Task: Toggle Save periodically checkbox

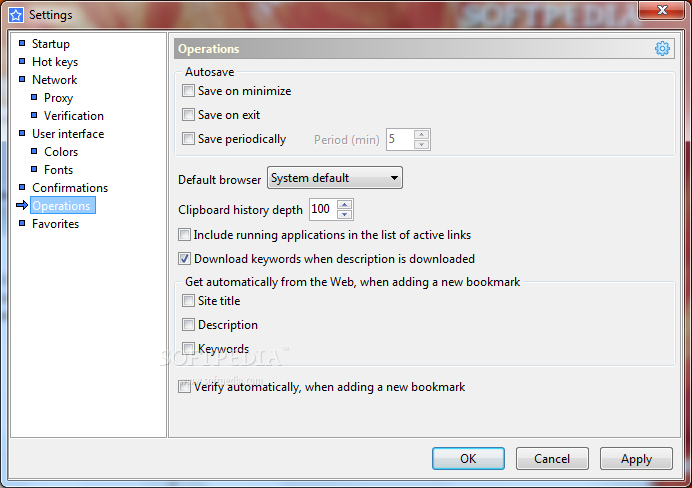Action: tap(188, 139)
